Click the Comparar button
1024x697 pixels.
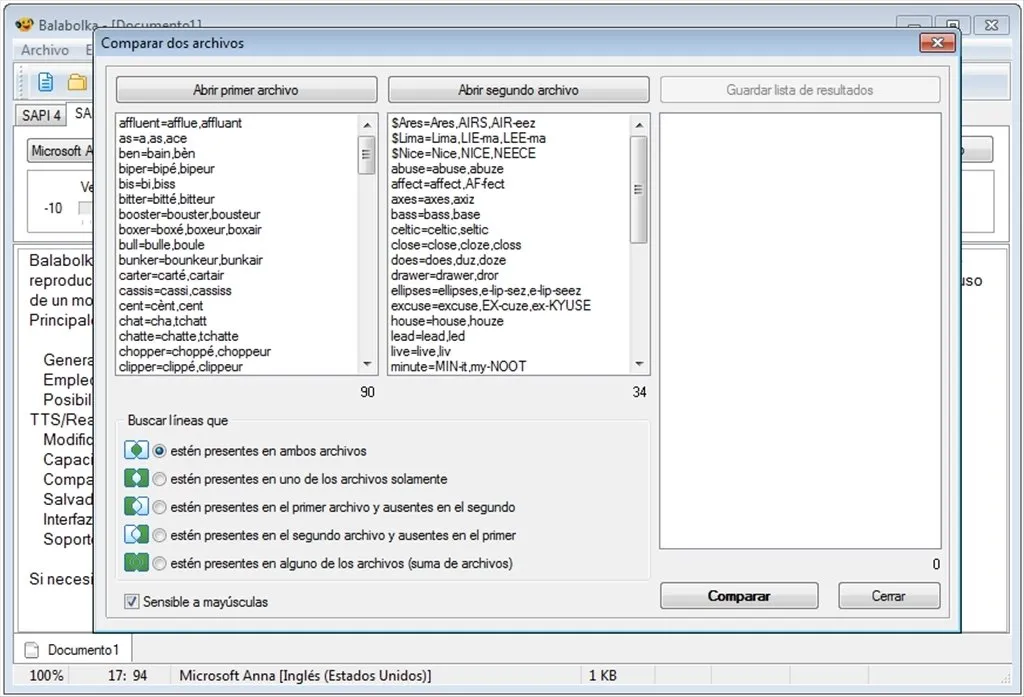click(739, 596)
